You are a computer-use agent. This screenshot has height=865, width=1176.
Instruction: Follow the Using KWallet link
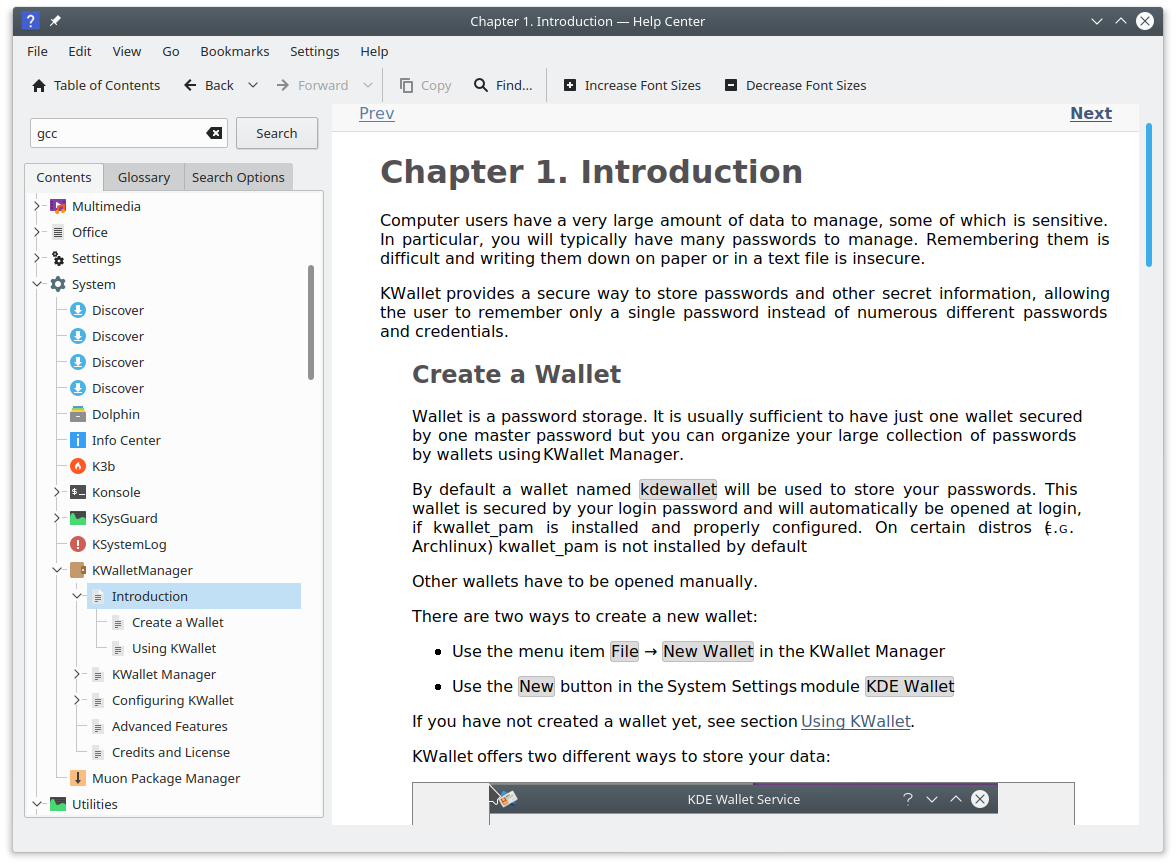point(855,721)
